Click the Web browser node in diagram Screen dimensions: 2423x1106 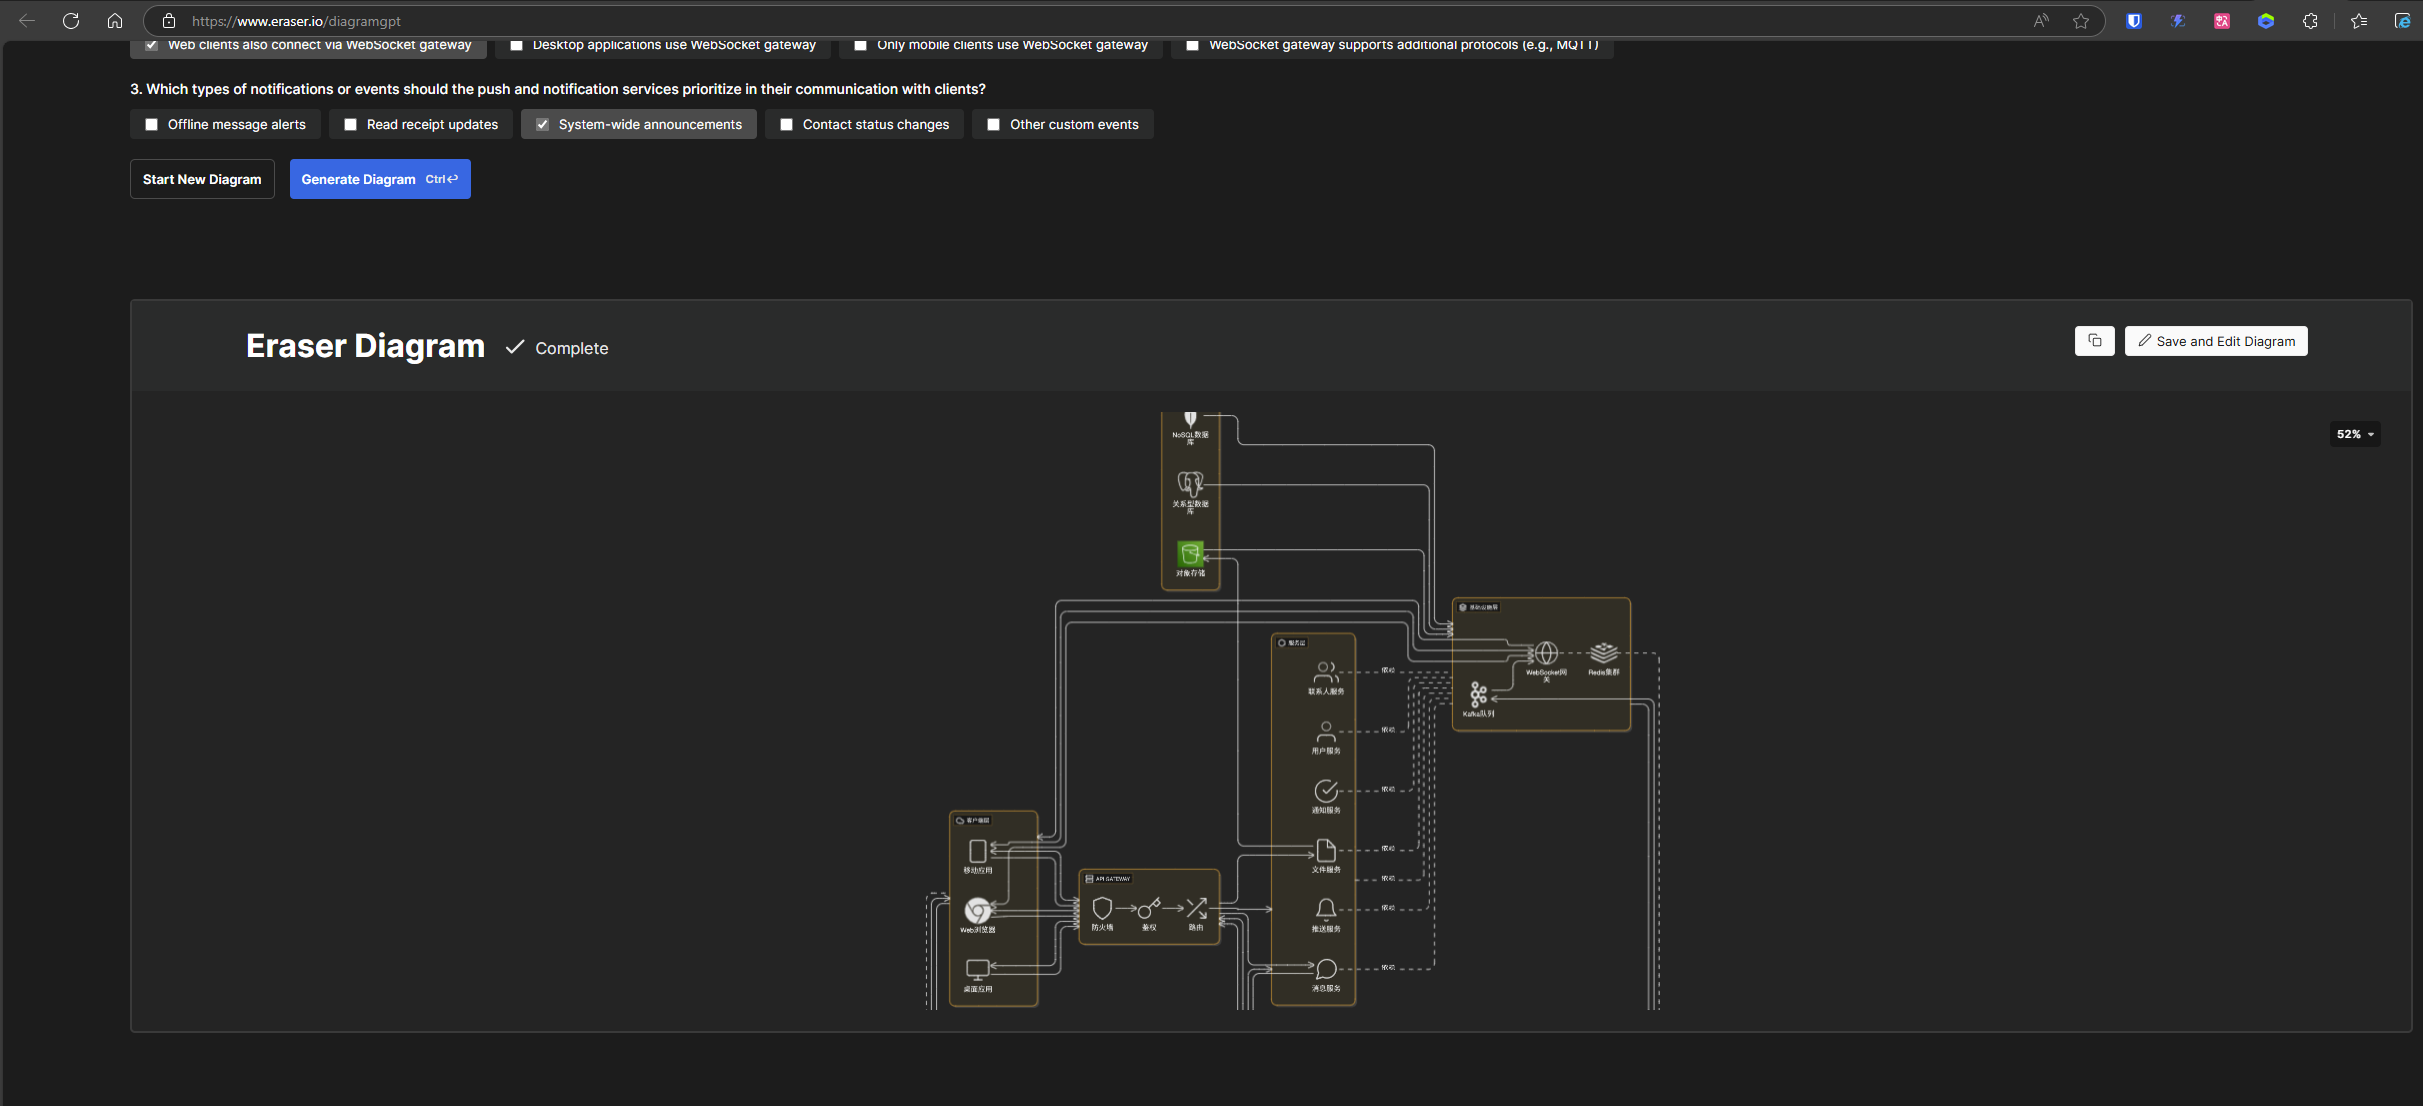click(x=977, y=911)
